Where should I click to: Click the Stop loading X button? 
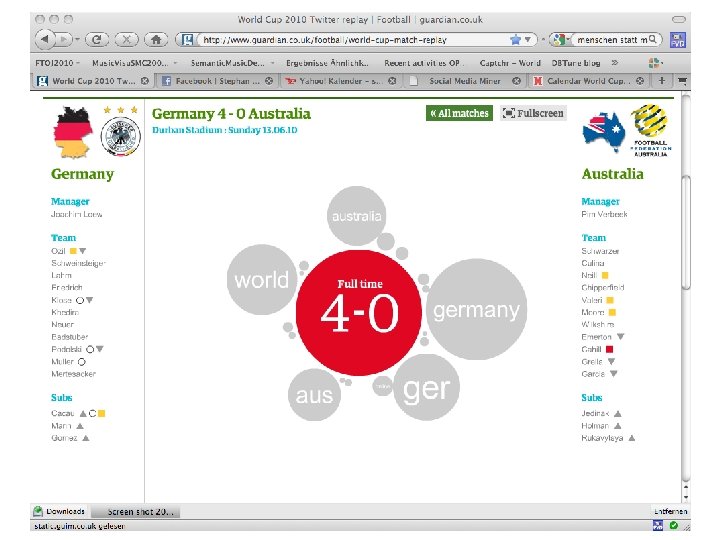click(126, 40)
